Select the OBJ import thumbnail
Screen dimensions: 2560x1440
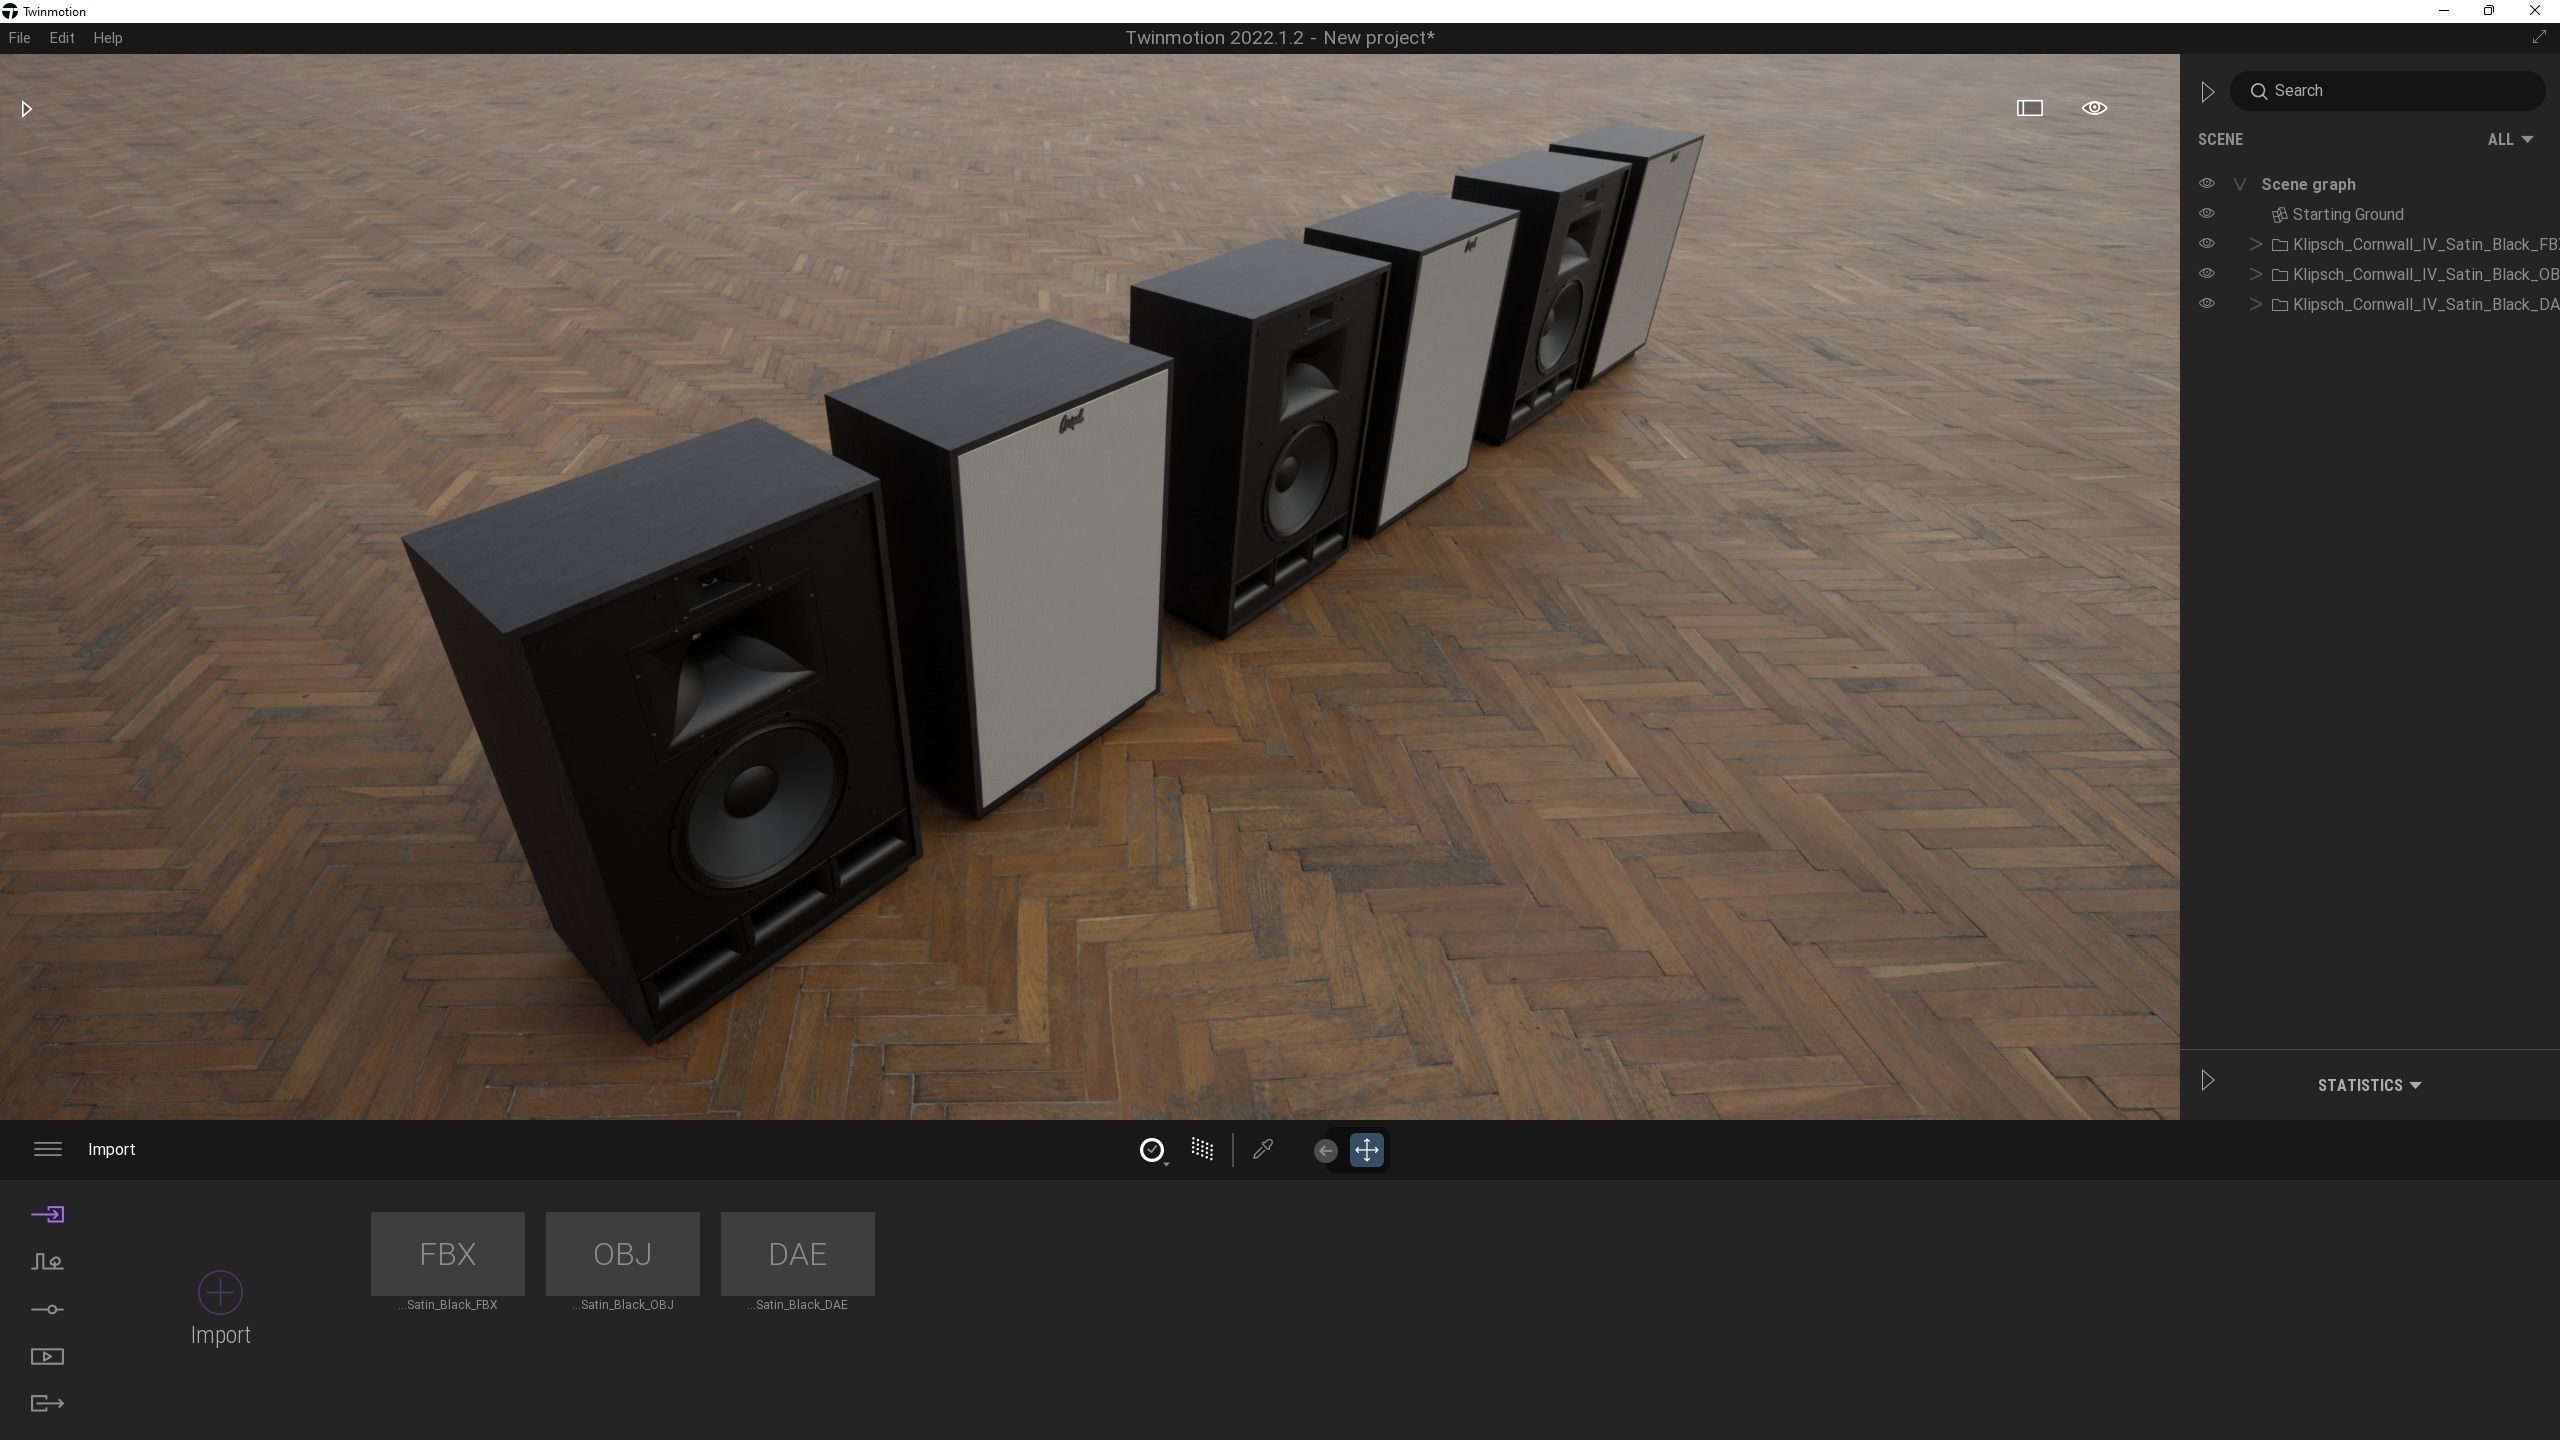(622, 1253)
